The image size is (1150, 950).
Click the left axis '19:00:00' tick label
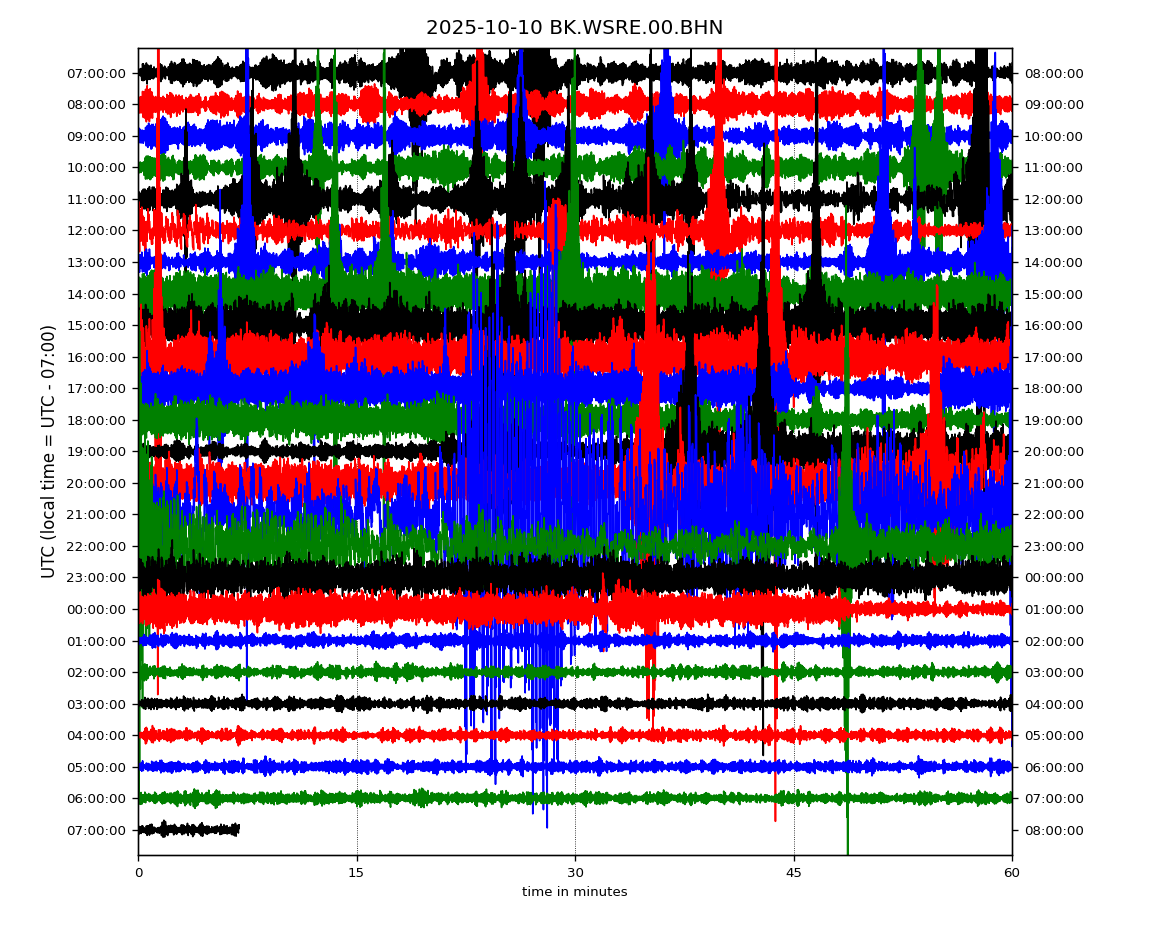[98, 452]
